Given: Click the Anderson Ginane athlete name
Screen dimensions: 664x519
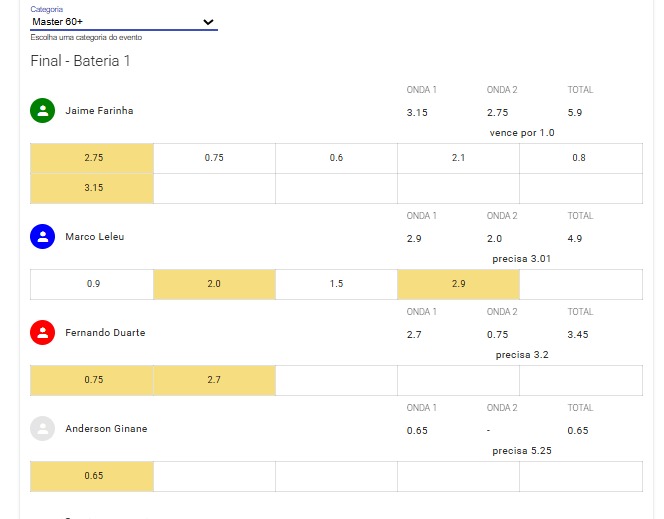Looking at the screenshot, I should 106,429.
